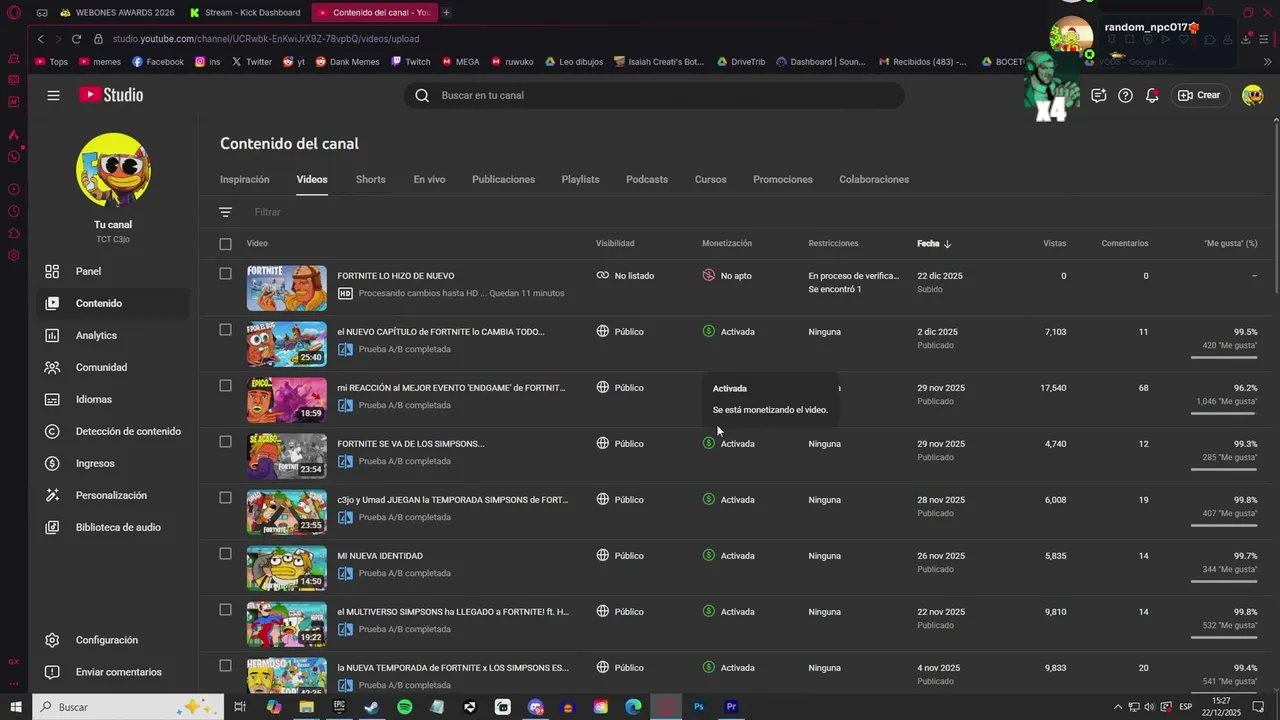This screenshot has width=1280, height=720.
Task: Open thumbnail of el NUEVO CAPÍTULO video
Action: (x=287, y=343)
